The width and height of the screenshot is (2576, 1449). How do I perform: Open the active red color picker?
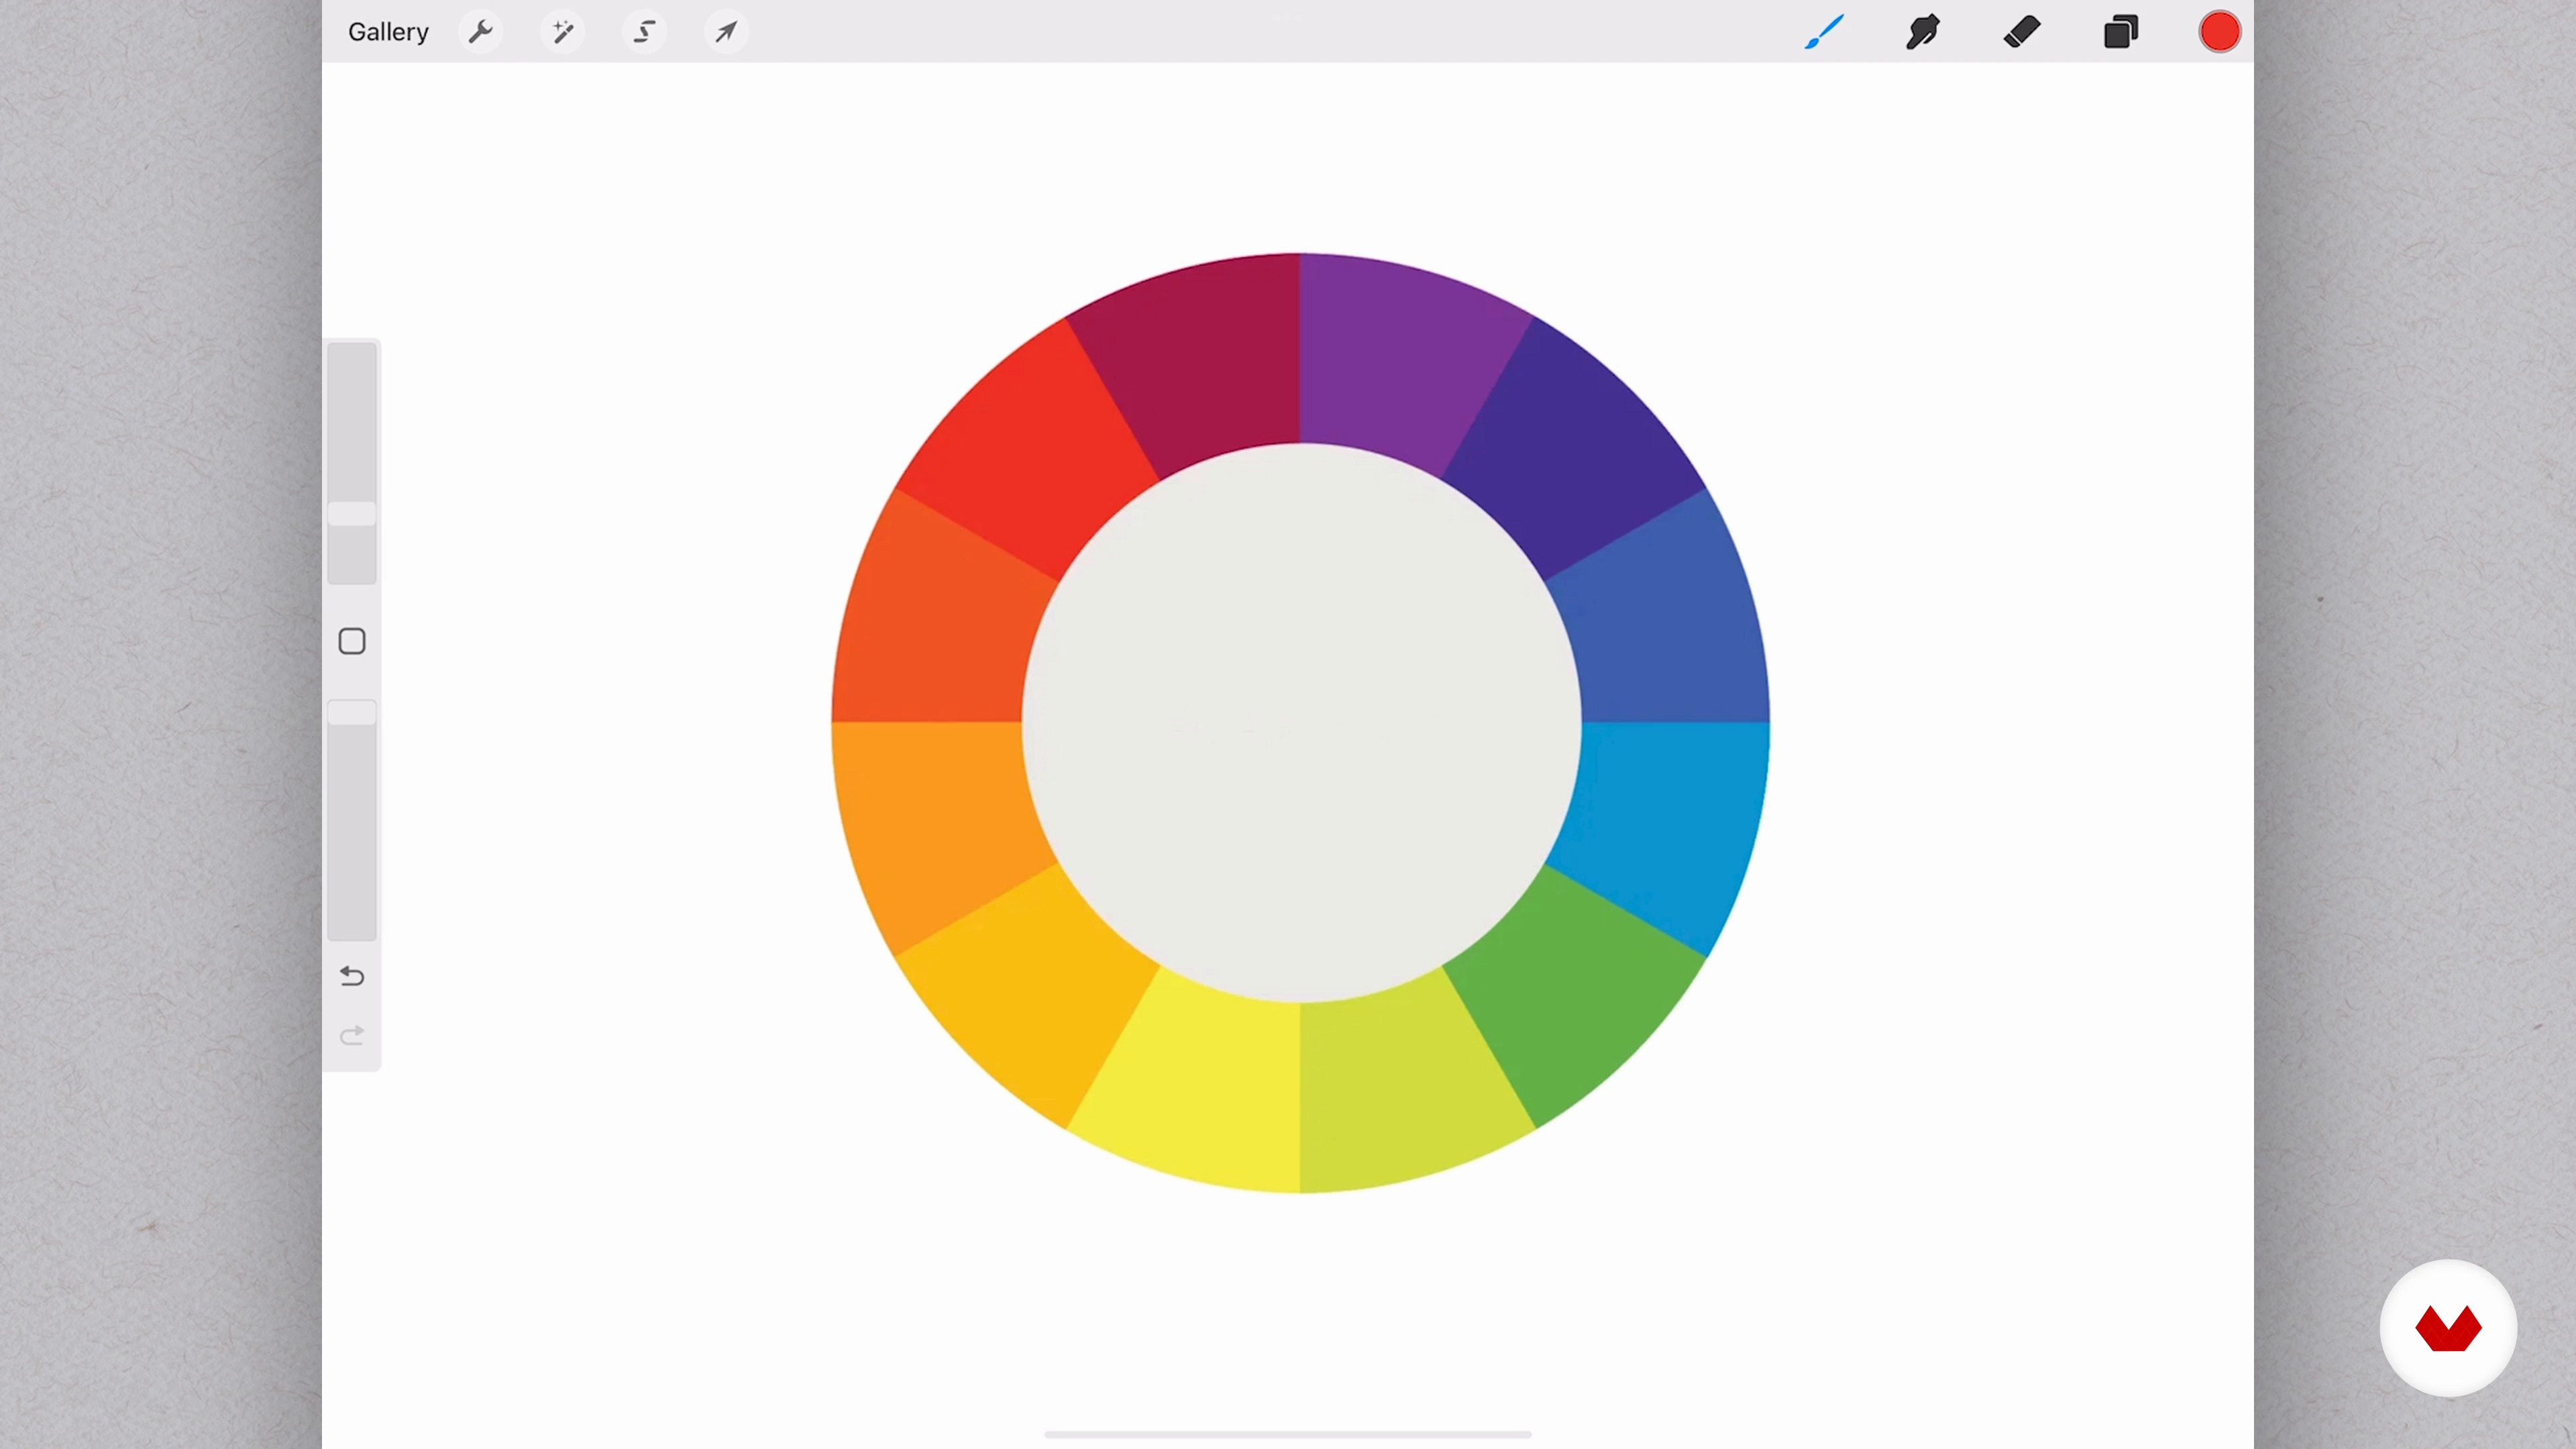click(x=2219, y=32)
